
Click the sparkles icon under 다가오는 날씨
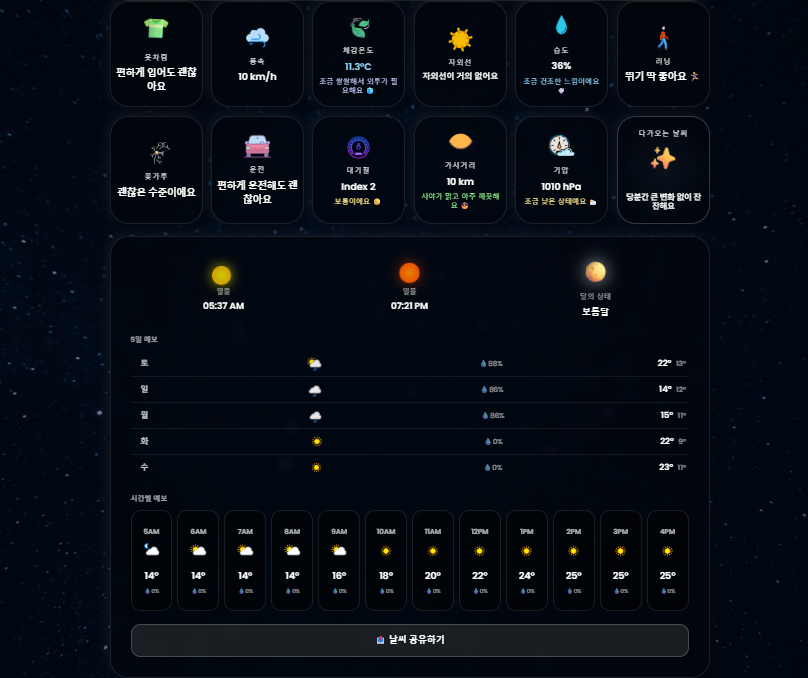point(663,158)
